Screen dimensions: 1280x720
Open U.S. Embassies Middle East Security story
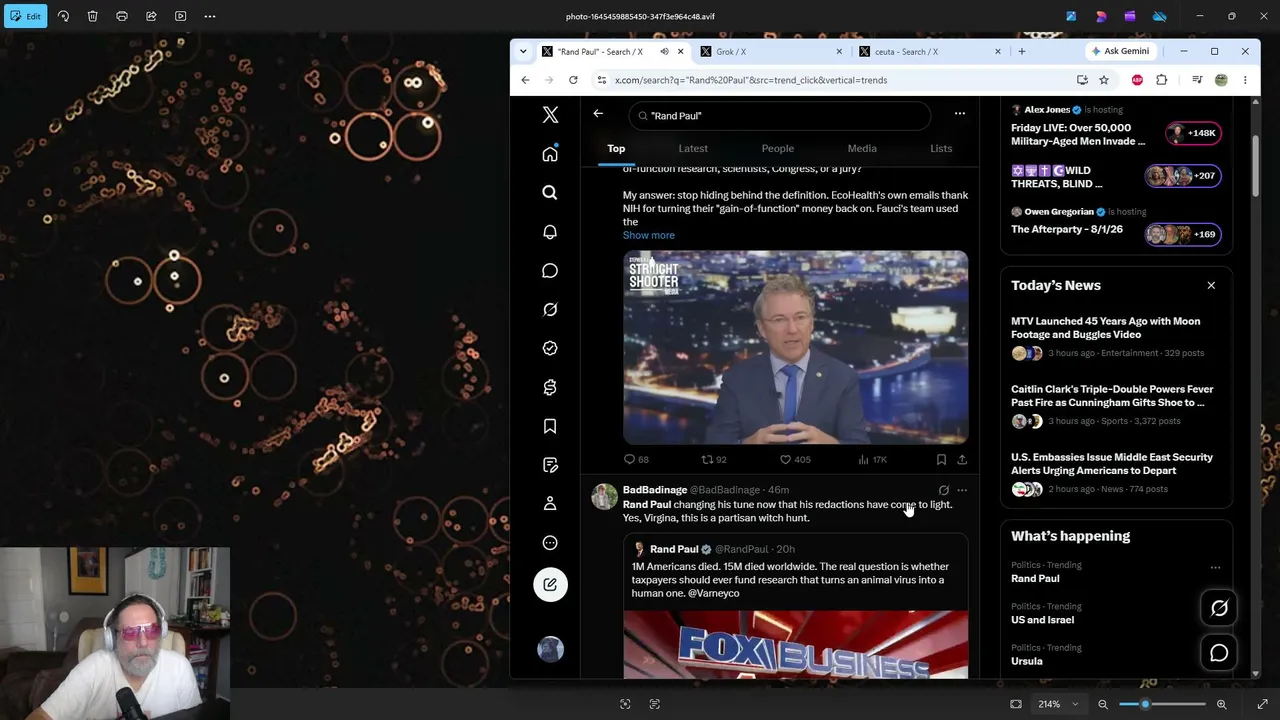point(1116,473)
